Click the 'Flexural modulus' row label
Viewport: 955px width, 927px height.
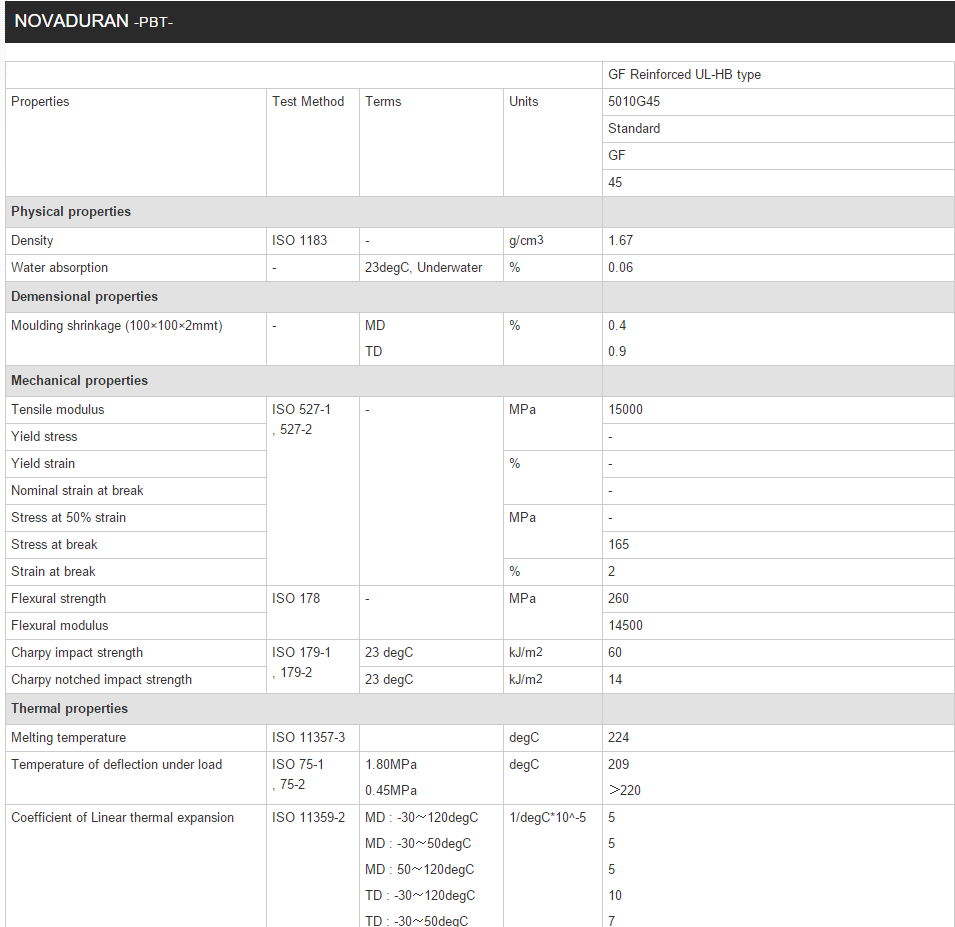click(60, 626)
